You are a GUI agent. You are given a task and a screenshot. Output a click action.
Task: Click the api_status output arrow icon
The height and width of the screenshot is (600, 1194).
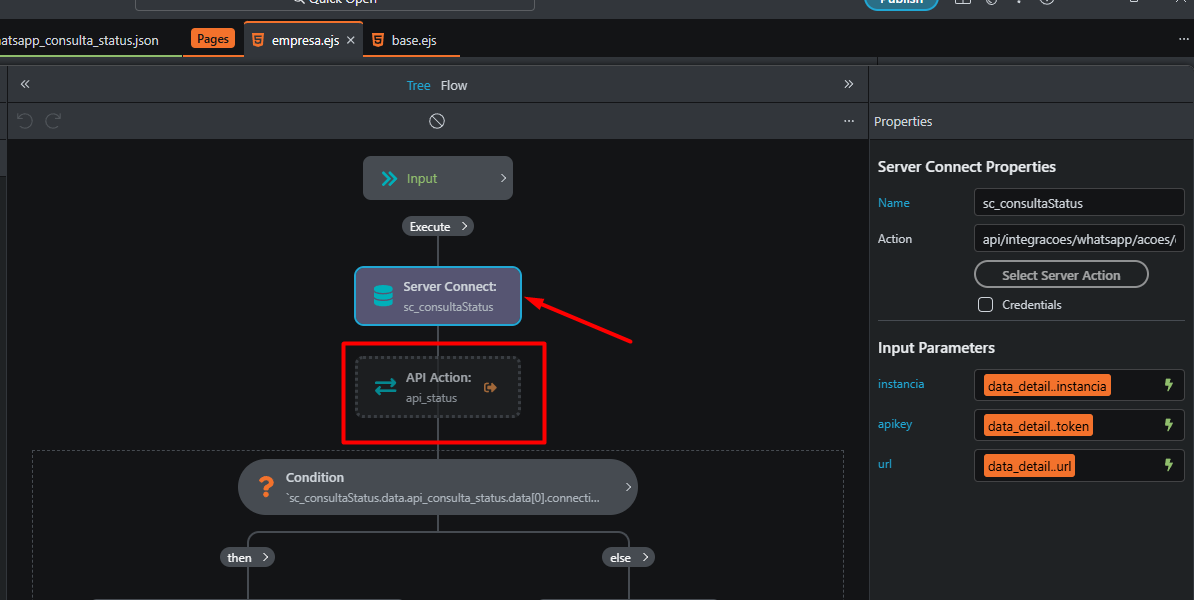point(490,387)
